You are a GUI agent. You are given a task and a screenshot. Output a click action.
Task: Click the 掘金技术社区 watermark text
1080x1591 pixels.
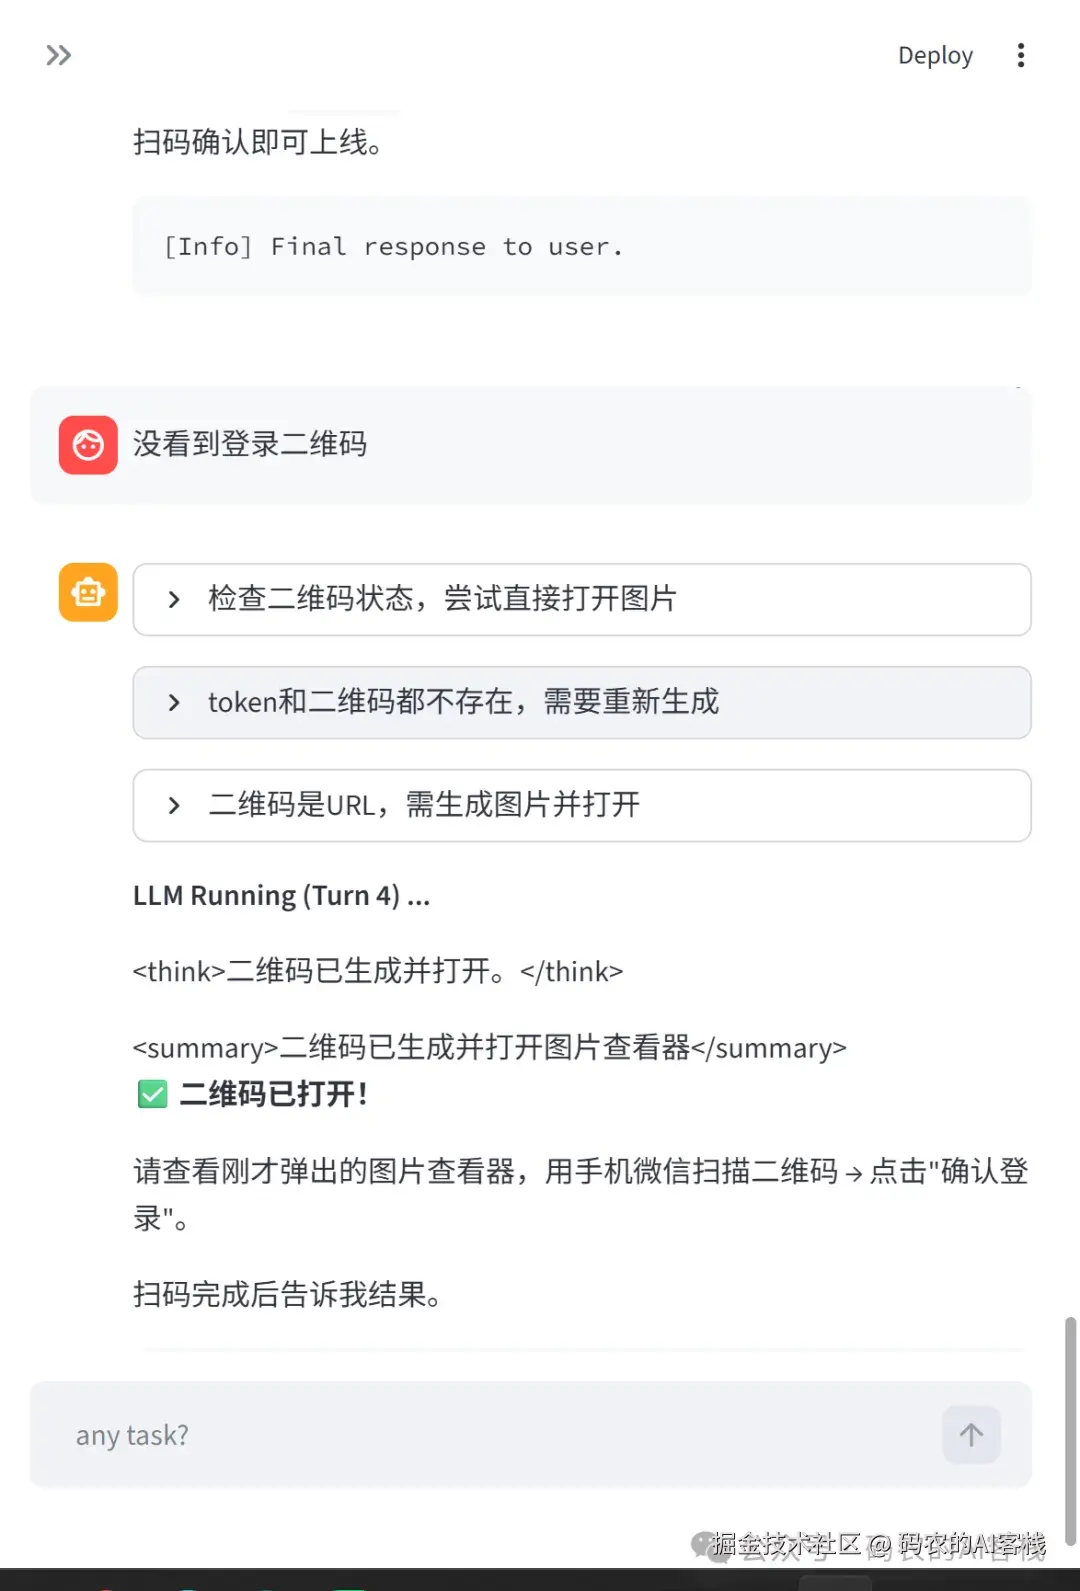pos(786,1544)
